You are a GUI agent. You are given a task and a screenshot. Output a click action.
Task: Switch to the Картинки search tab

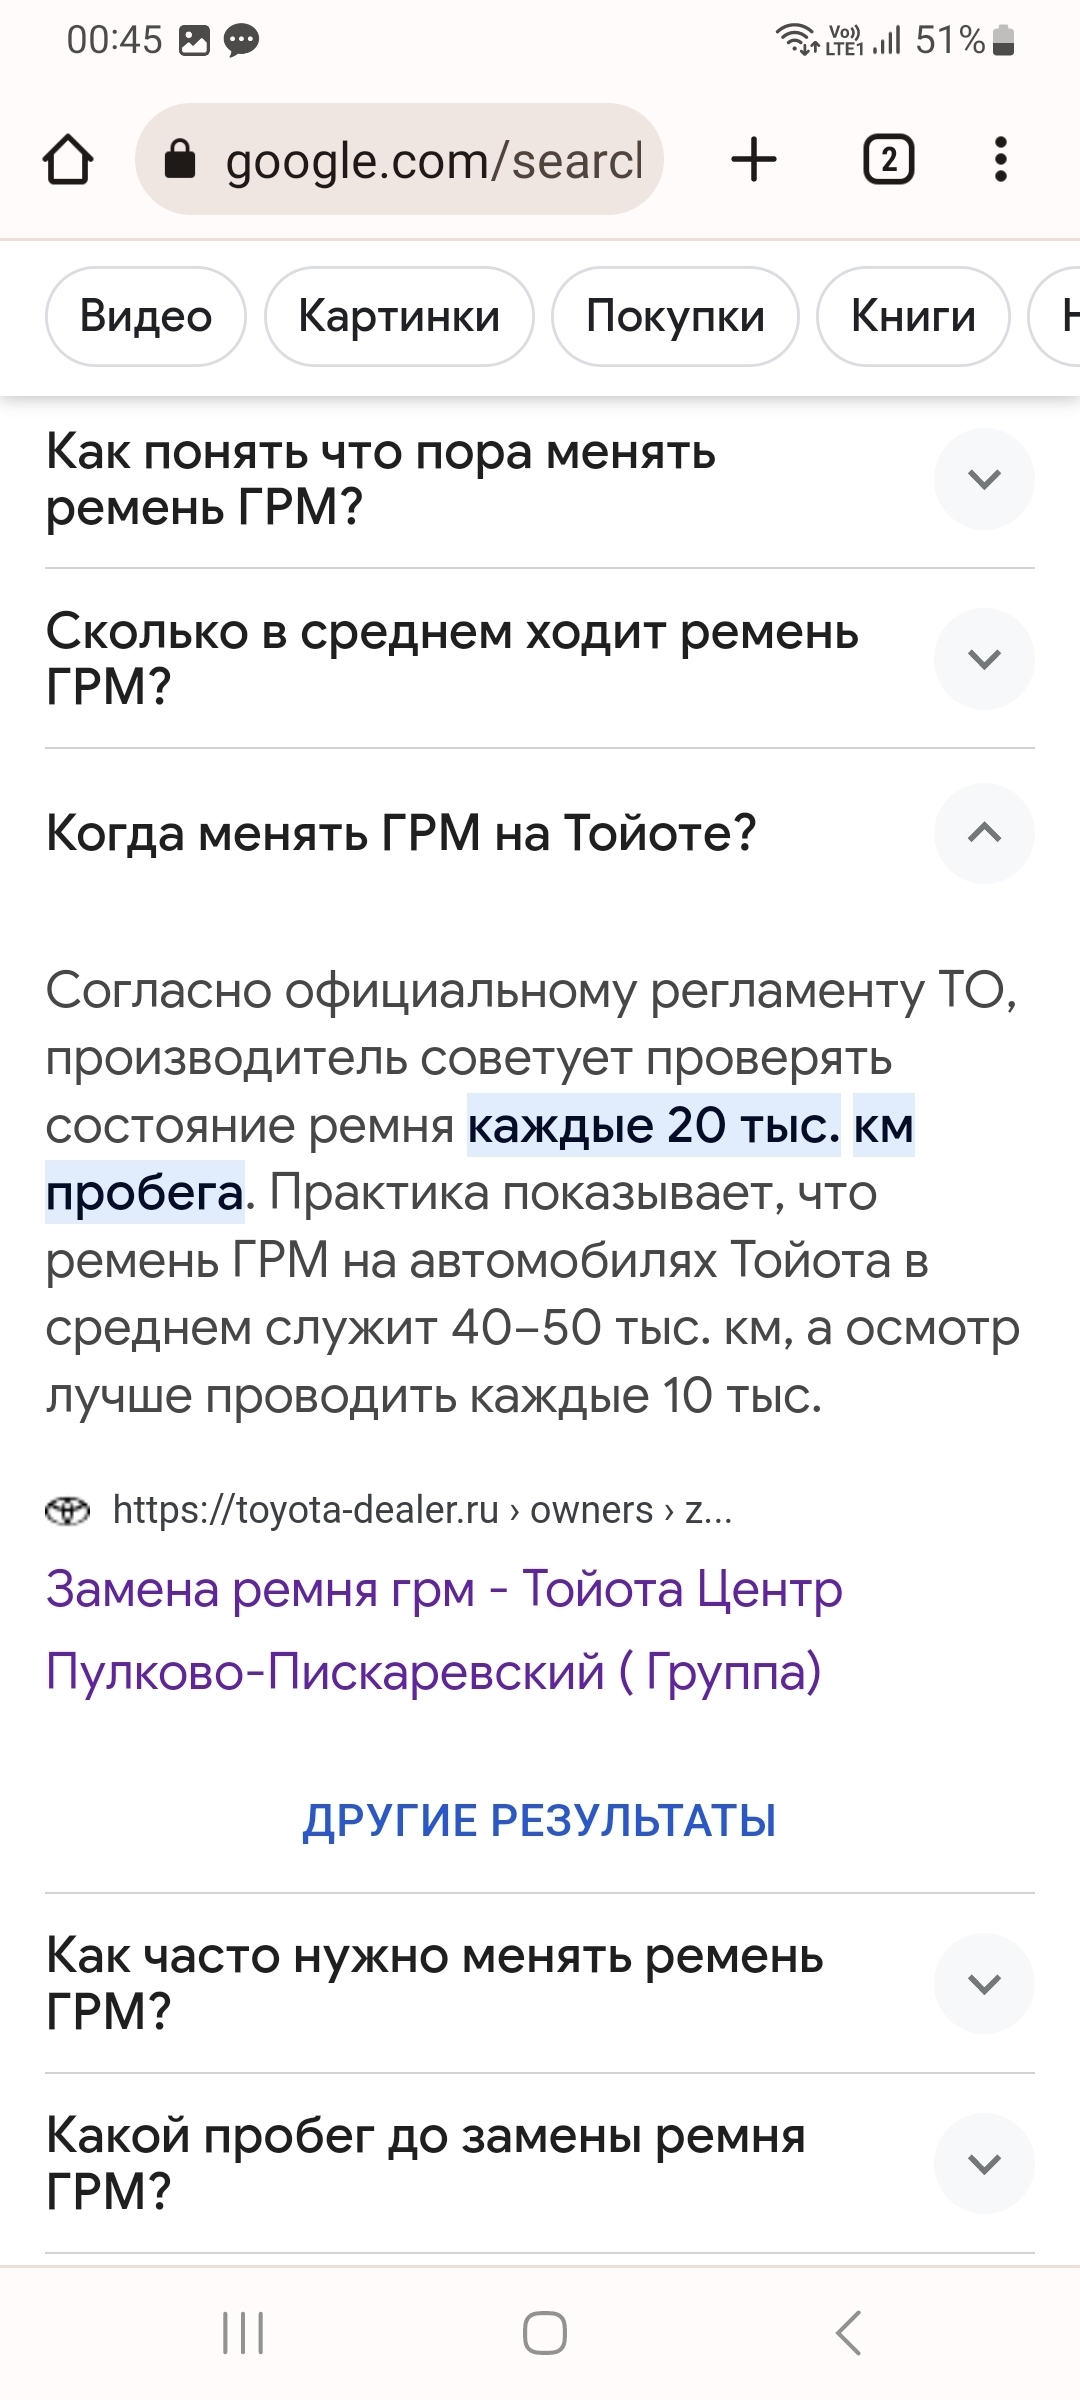pyautogui.click(x=399, y=316)
